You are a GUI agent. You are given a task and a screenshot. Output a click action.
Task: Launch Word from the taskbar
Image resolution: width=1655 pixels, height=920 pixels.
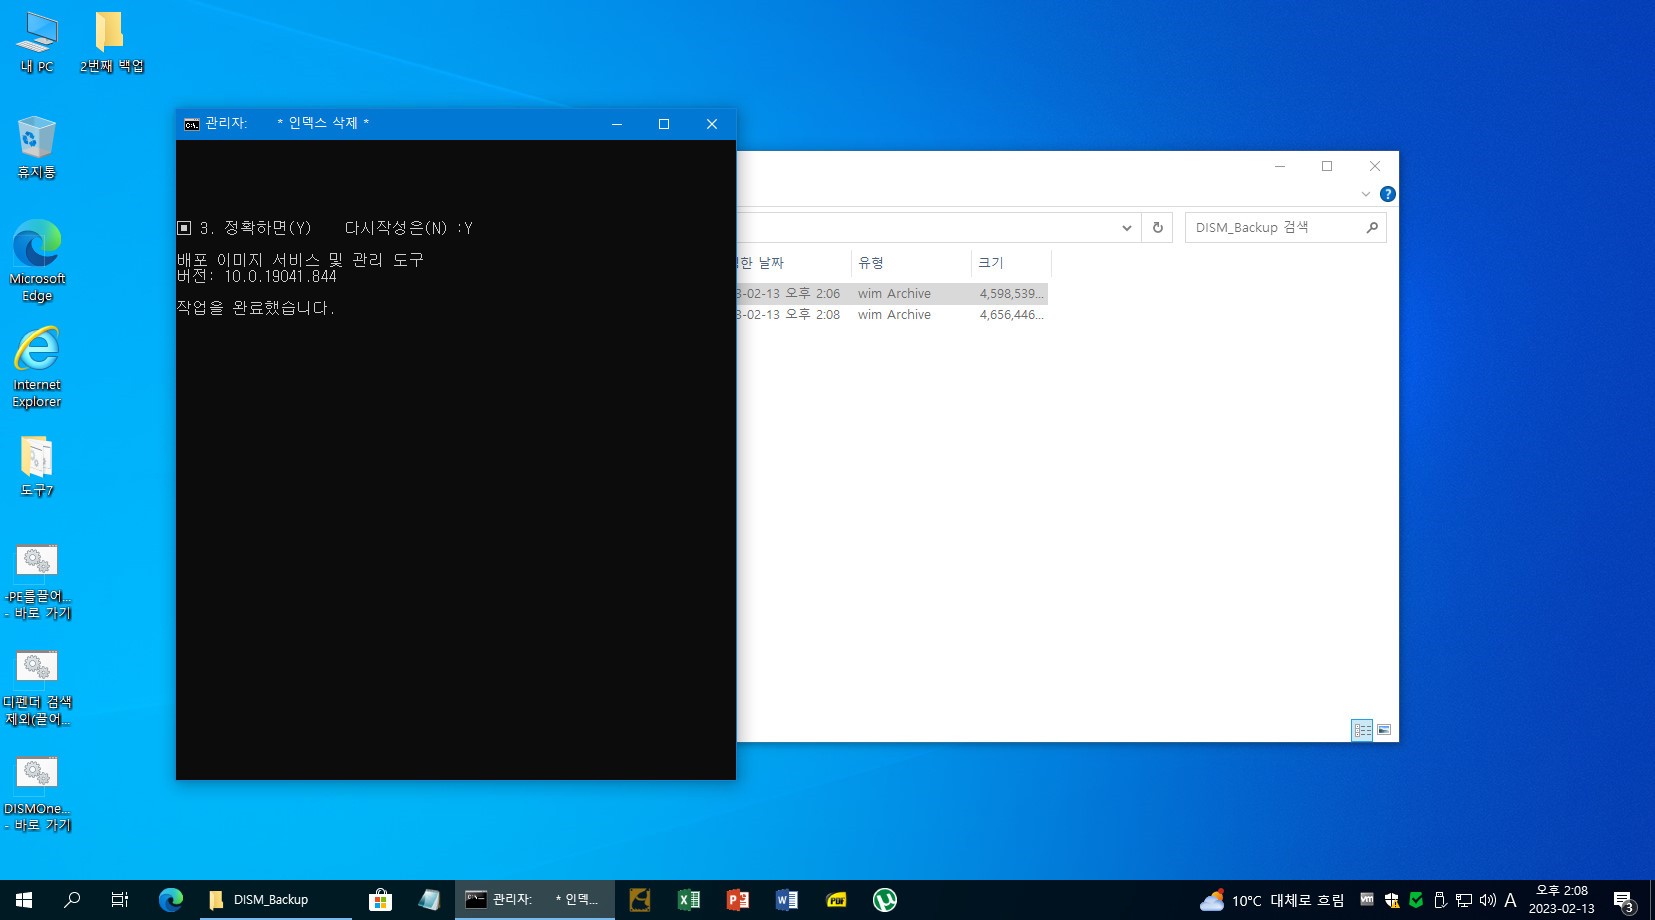786,900
